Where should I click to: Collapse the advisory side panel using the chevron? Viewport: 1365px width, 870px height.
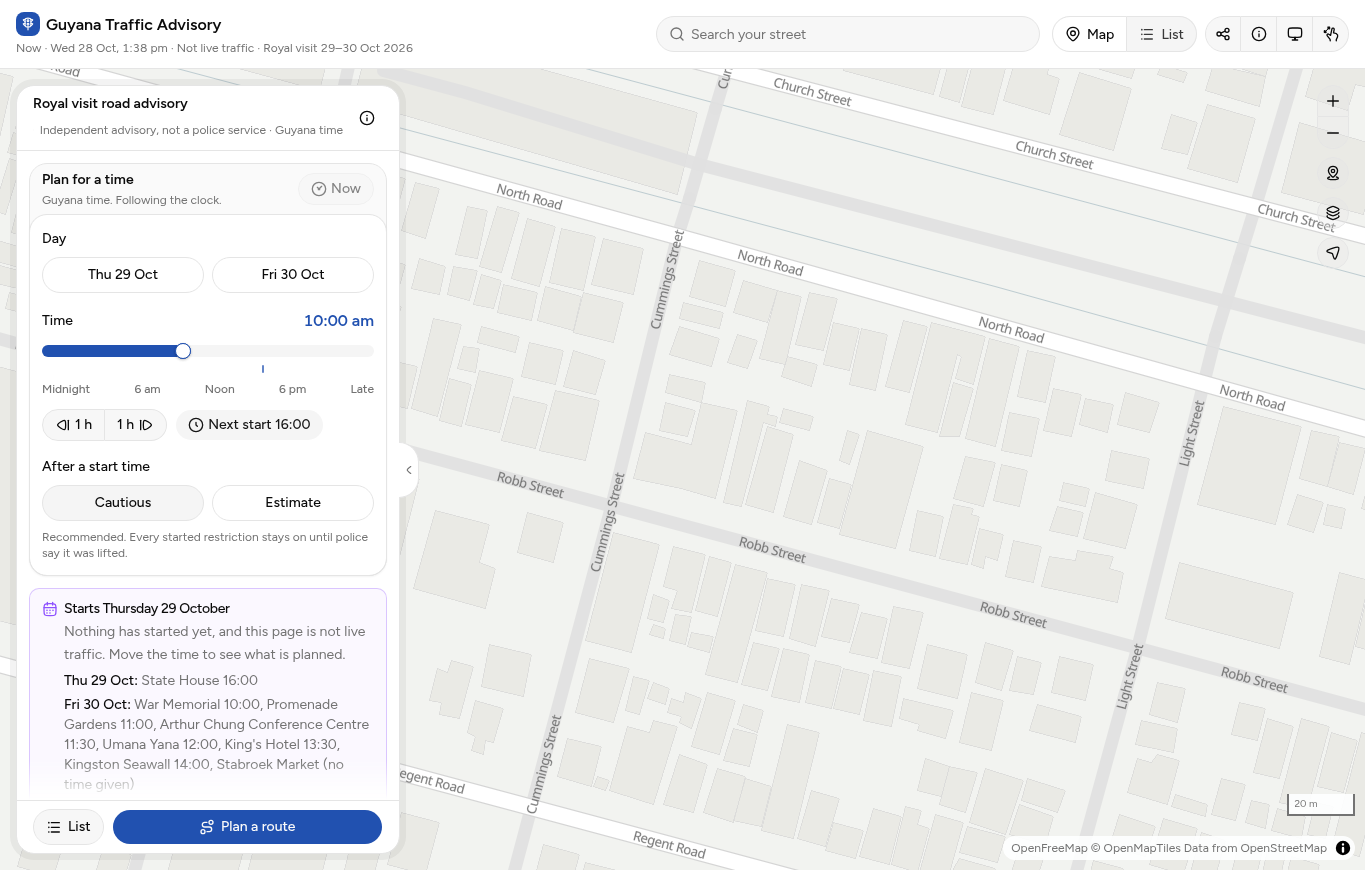point(408,470)
